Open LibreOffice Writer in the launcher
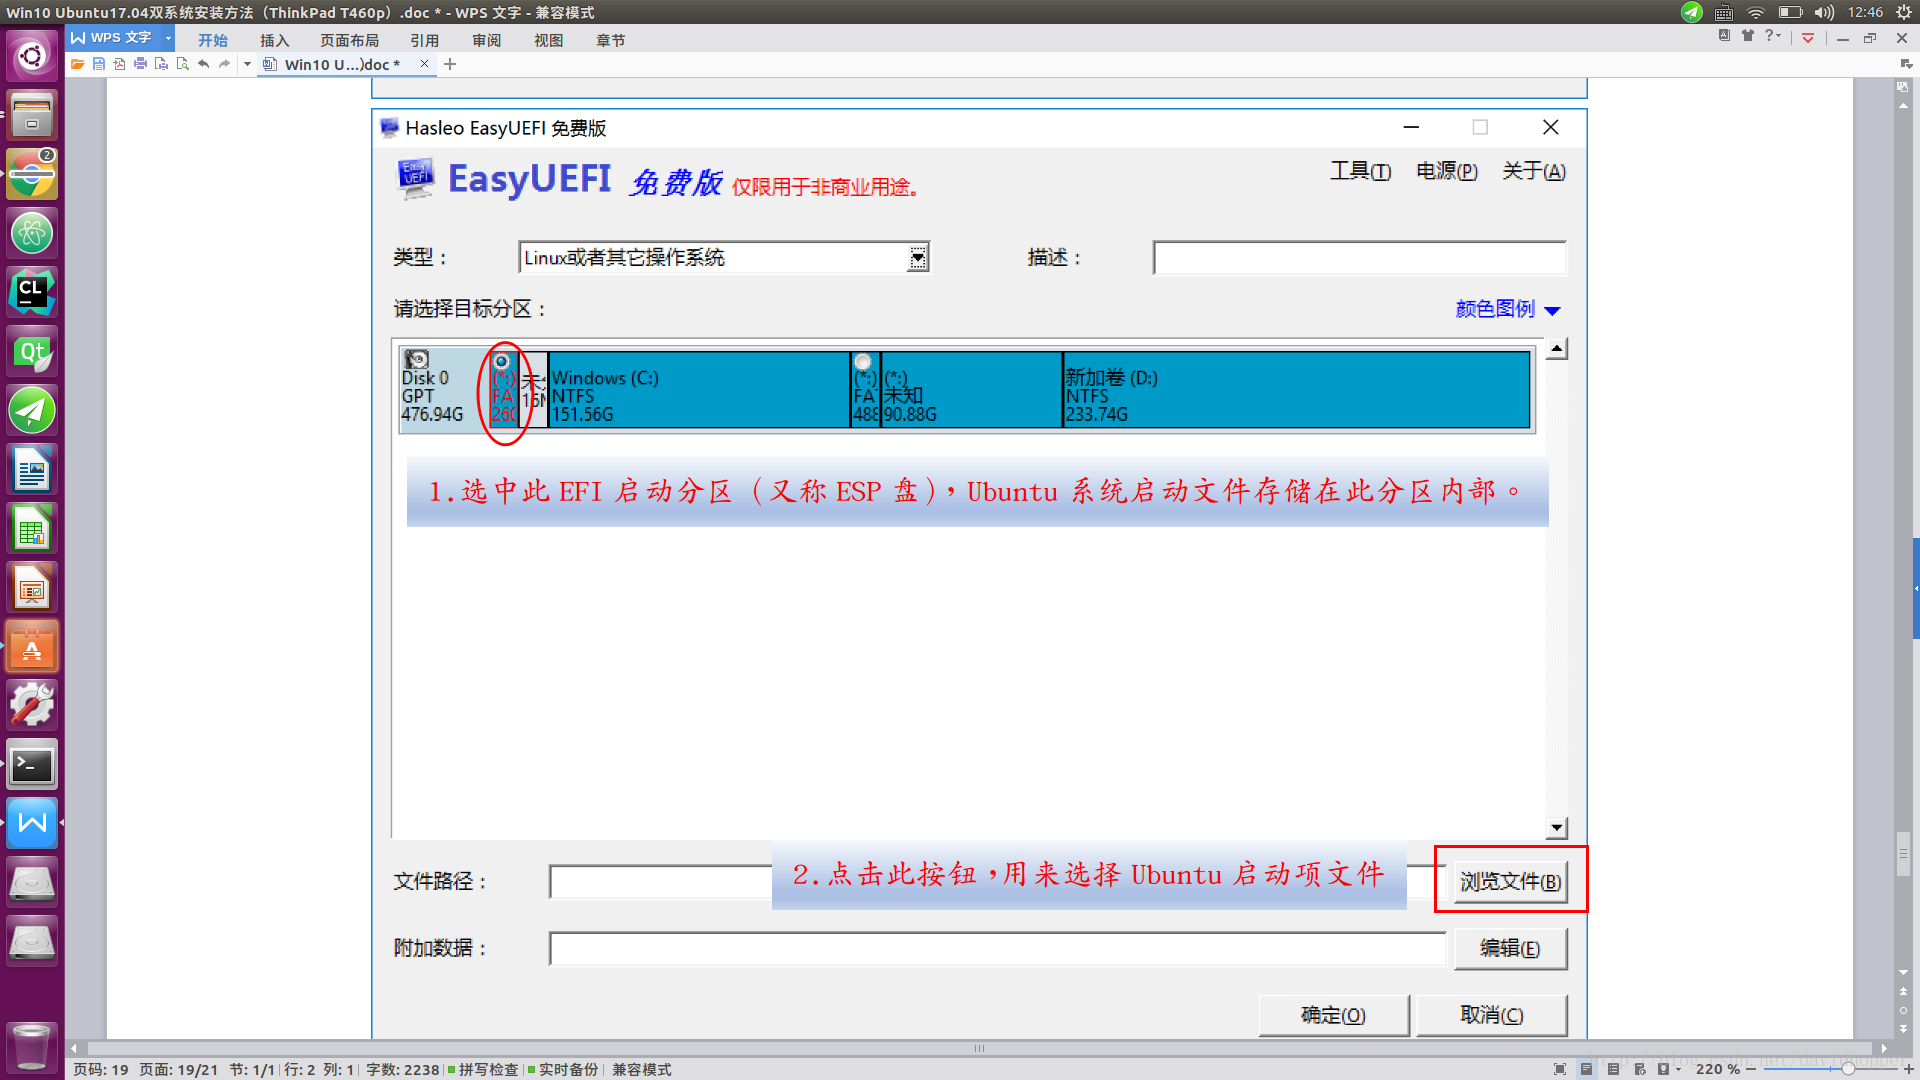Viewport: 1920px width, 1080px height. pyautogui.click(x=32, y=470)
